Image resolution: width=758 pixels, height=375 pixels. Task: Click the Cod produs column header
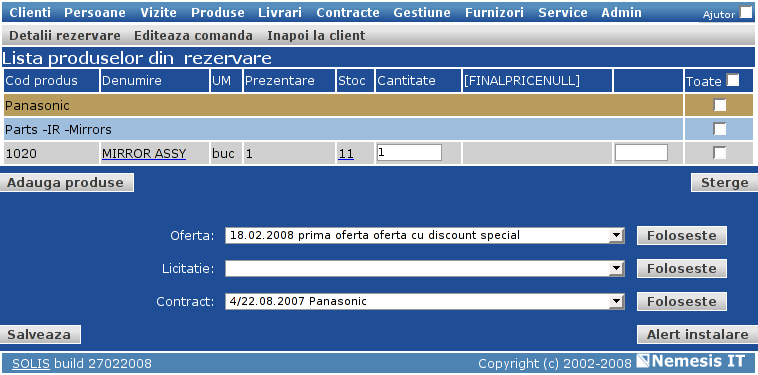pyautogui.click(x=51, y=80)
